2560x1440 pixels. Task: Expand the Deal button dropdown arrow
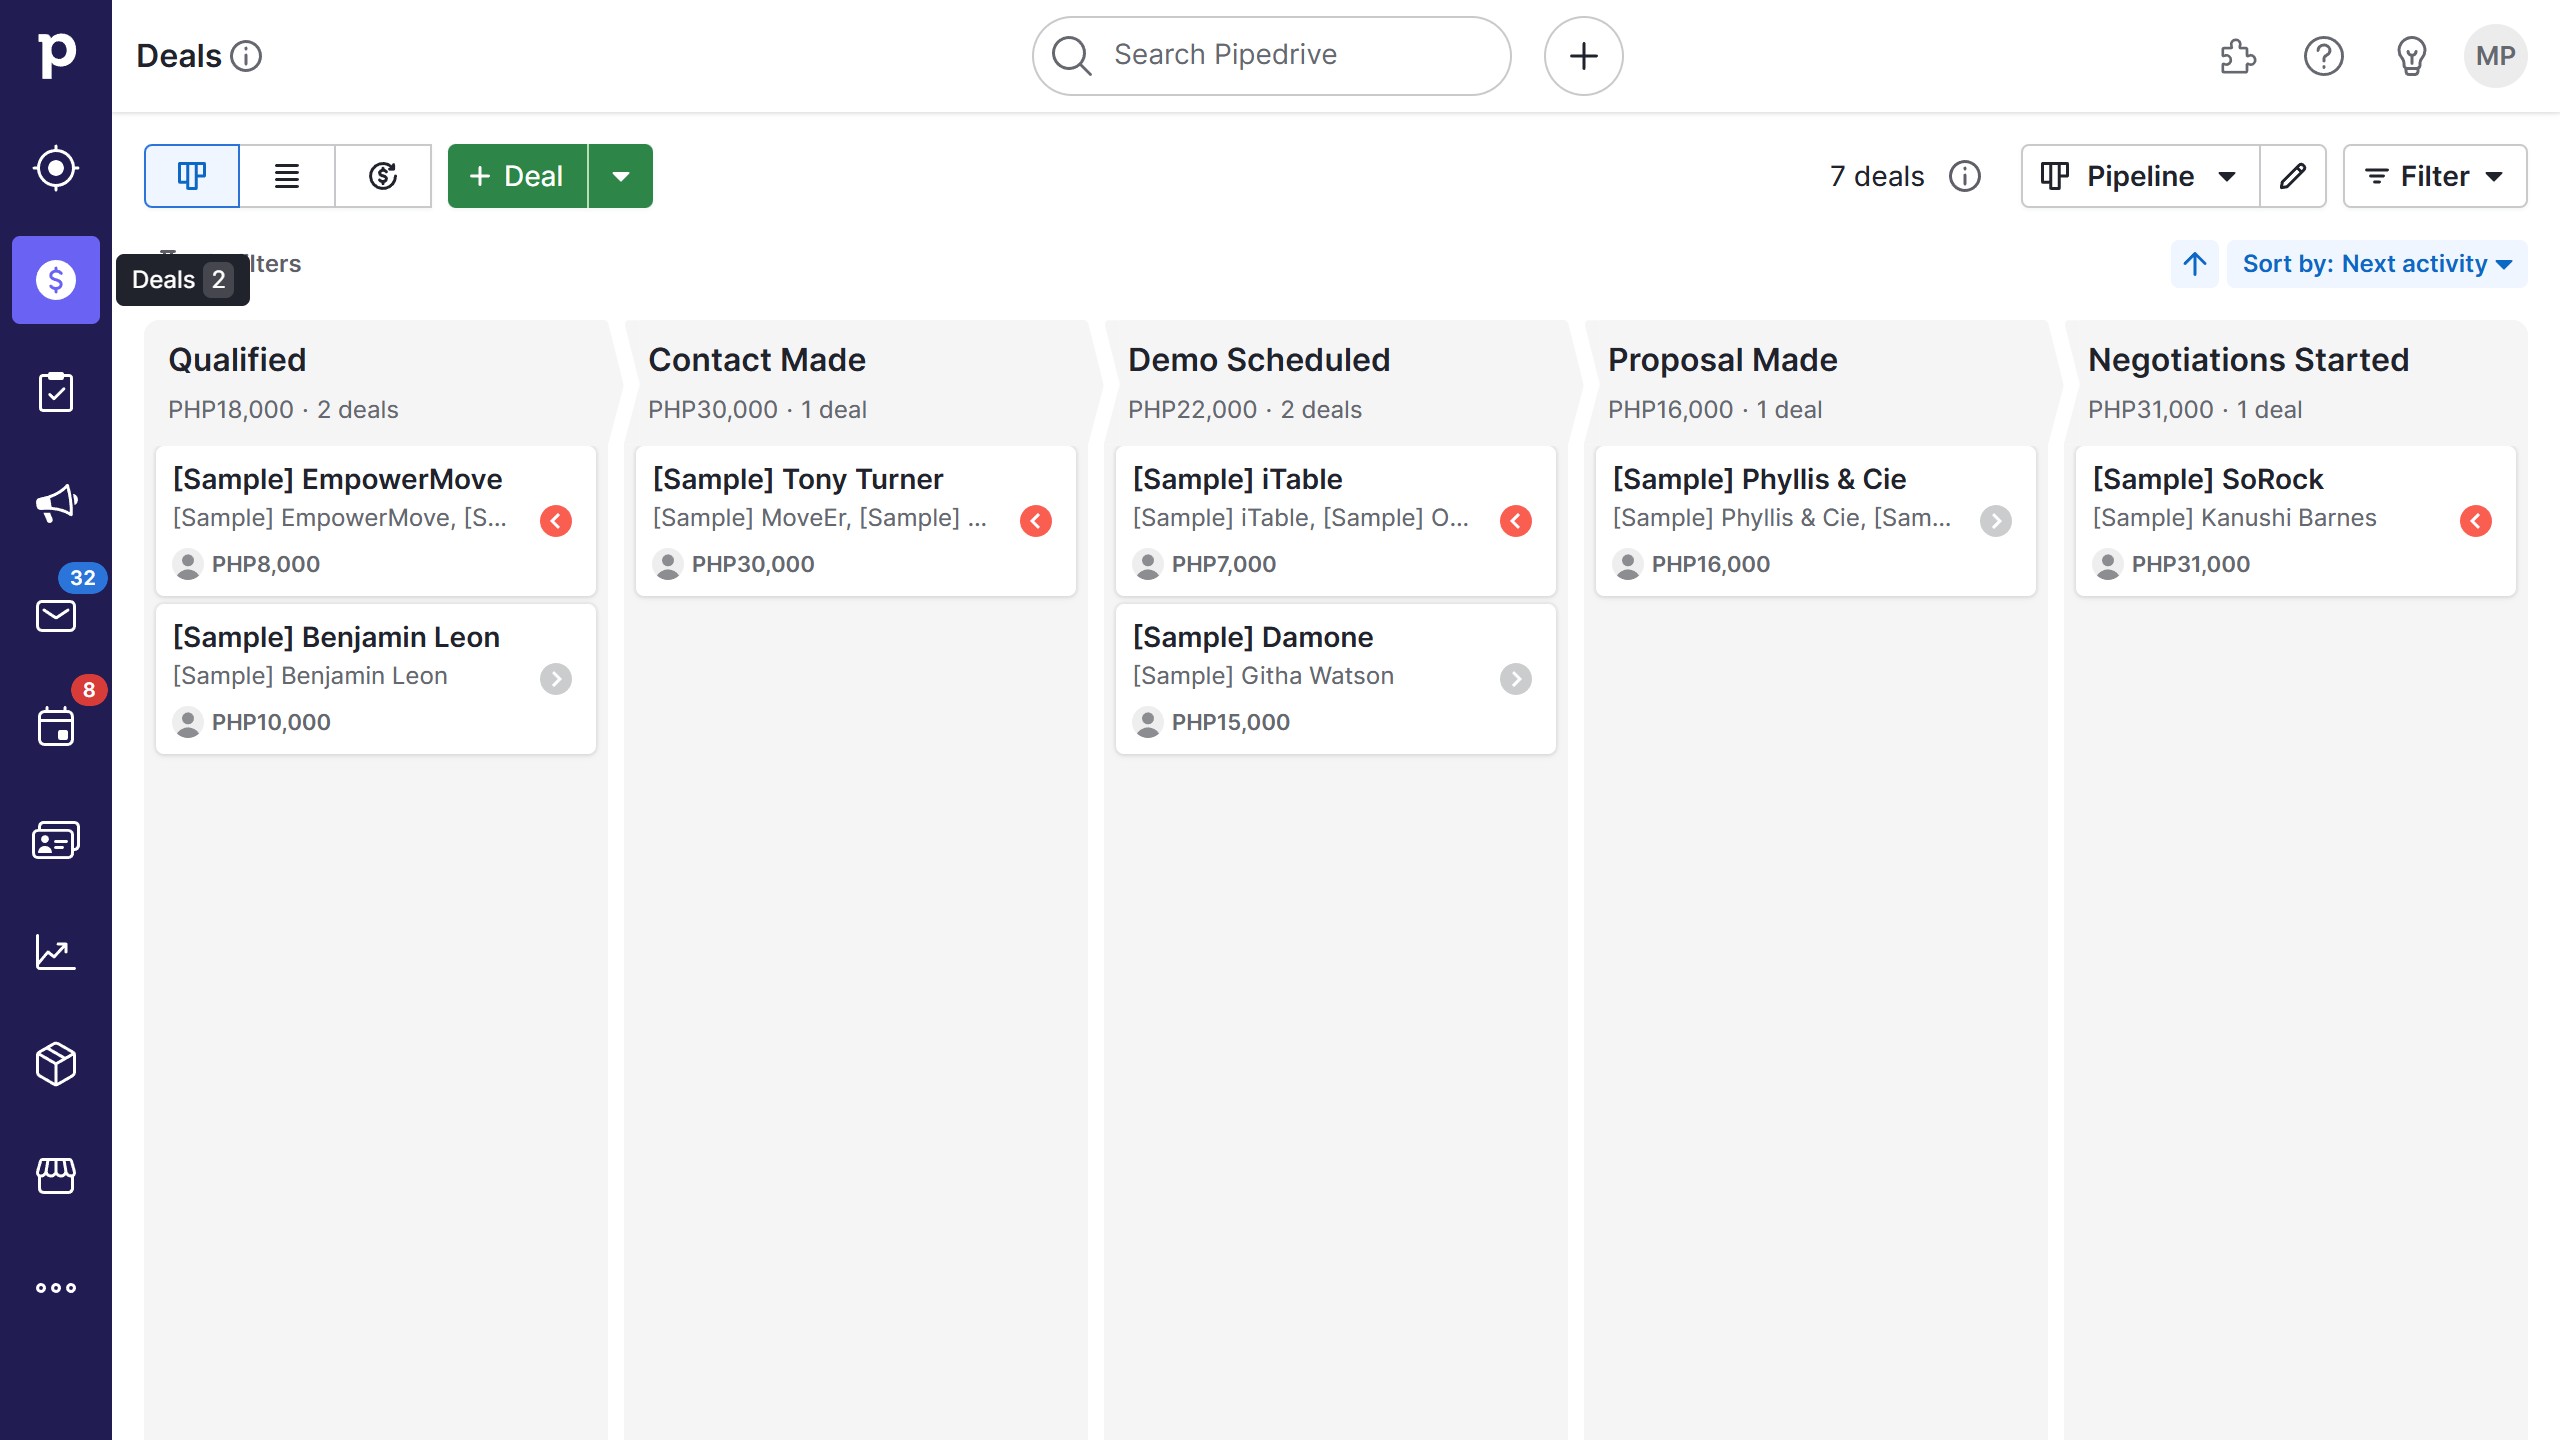pos(621,176)
